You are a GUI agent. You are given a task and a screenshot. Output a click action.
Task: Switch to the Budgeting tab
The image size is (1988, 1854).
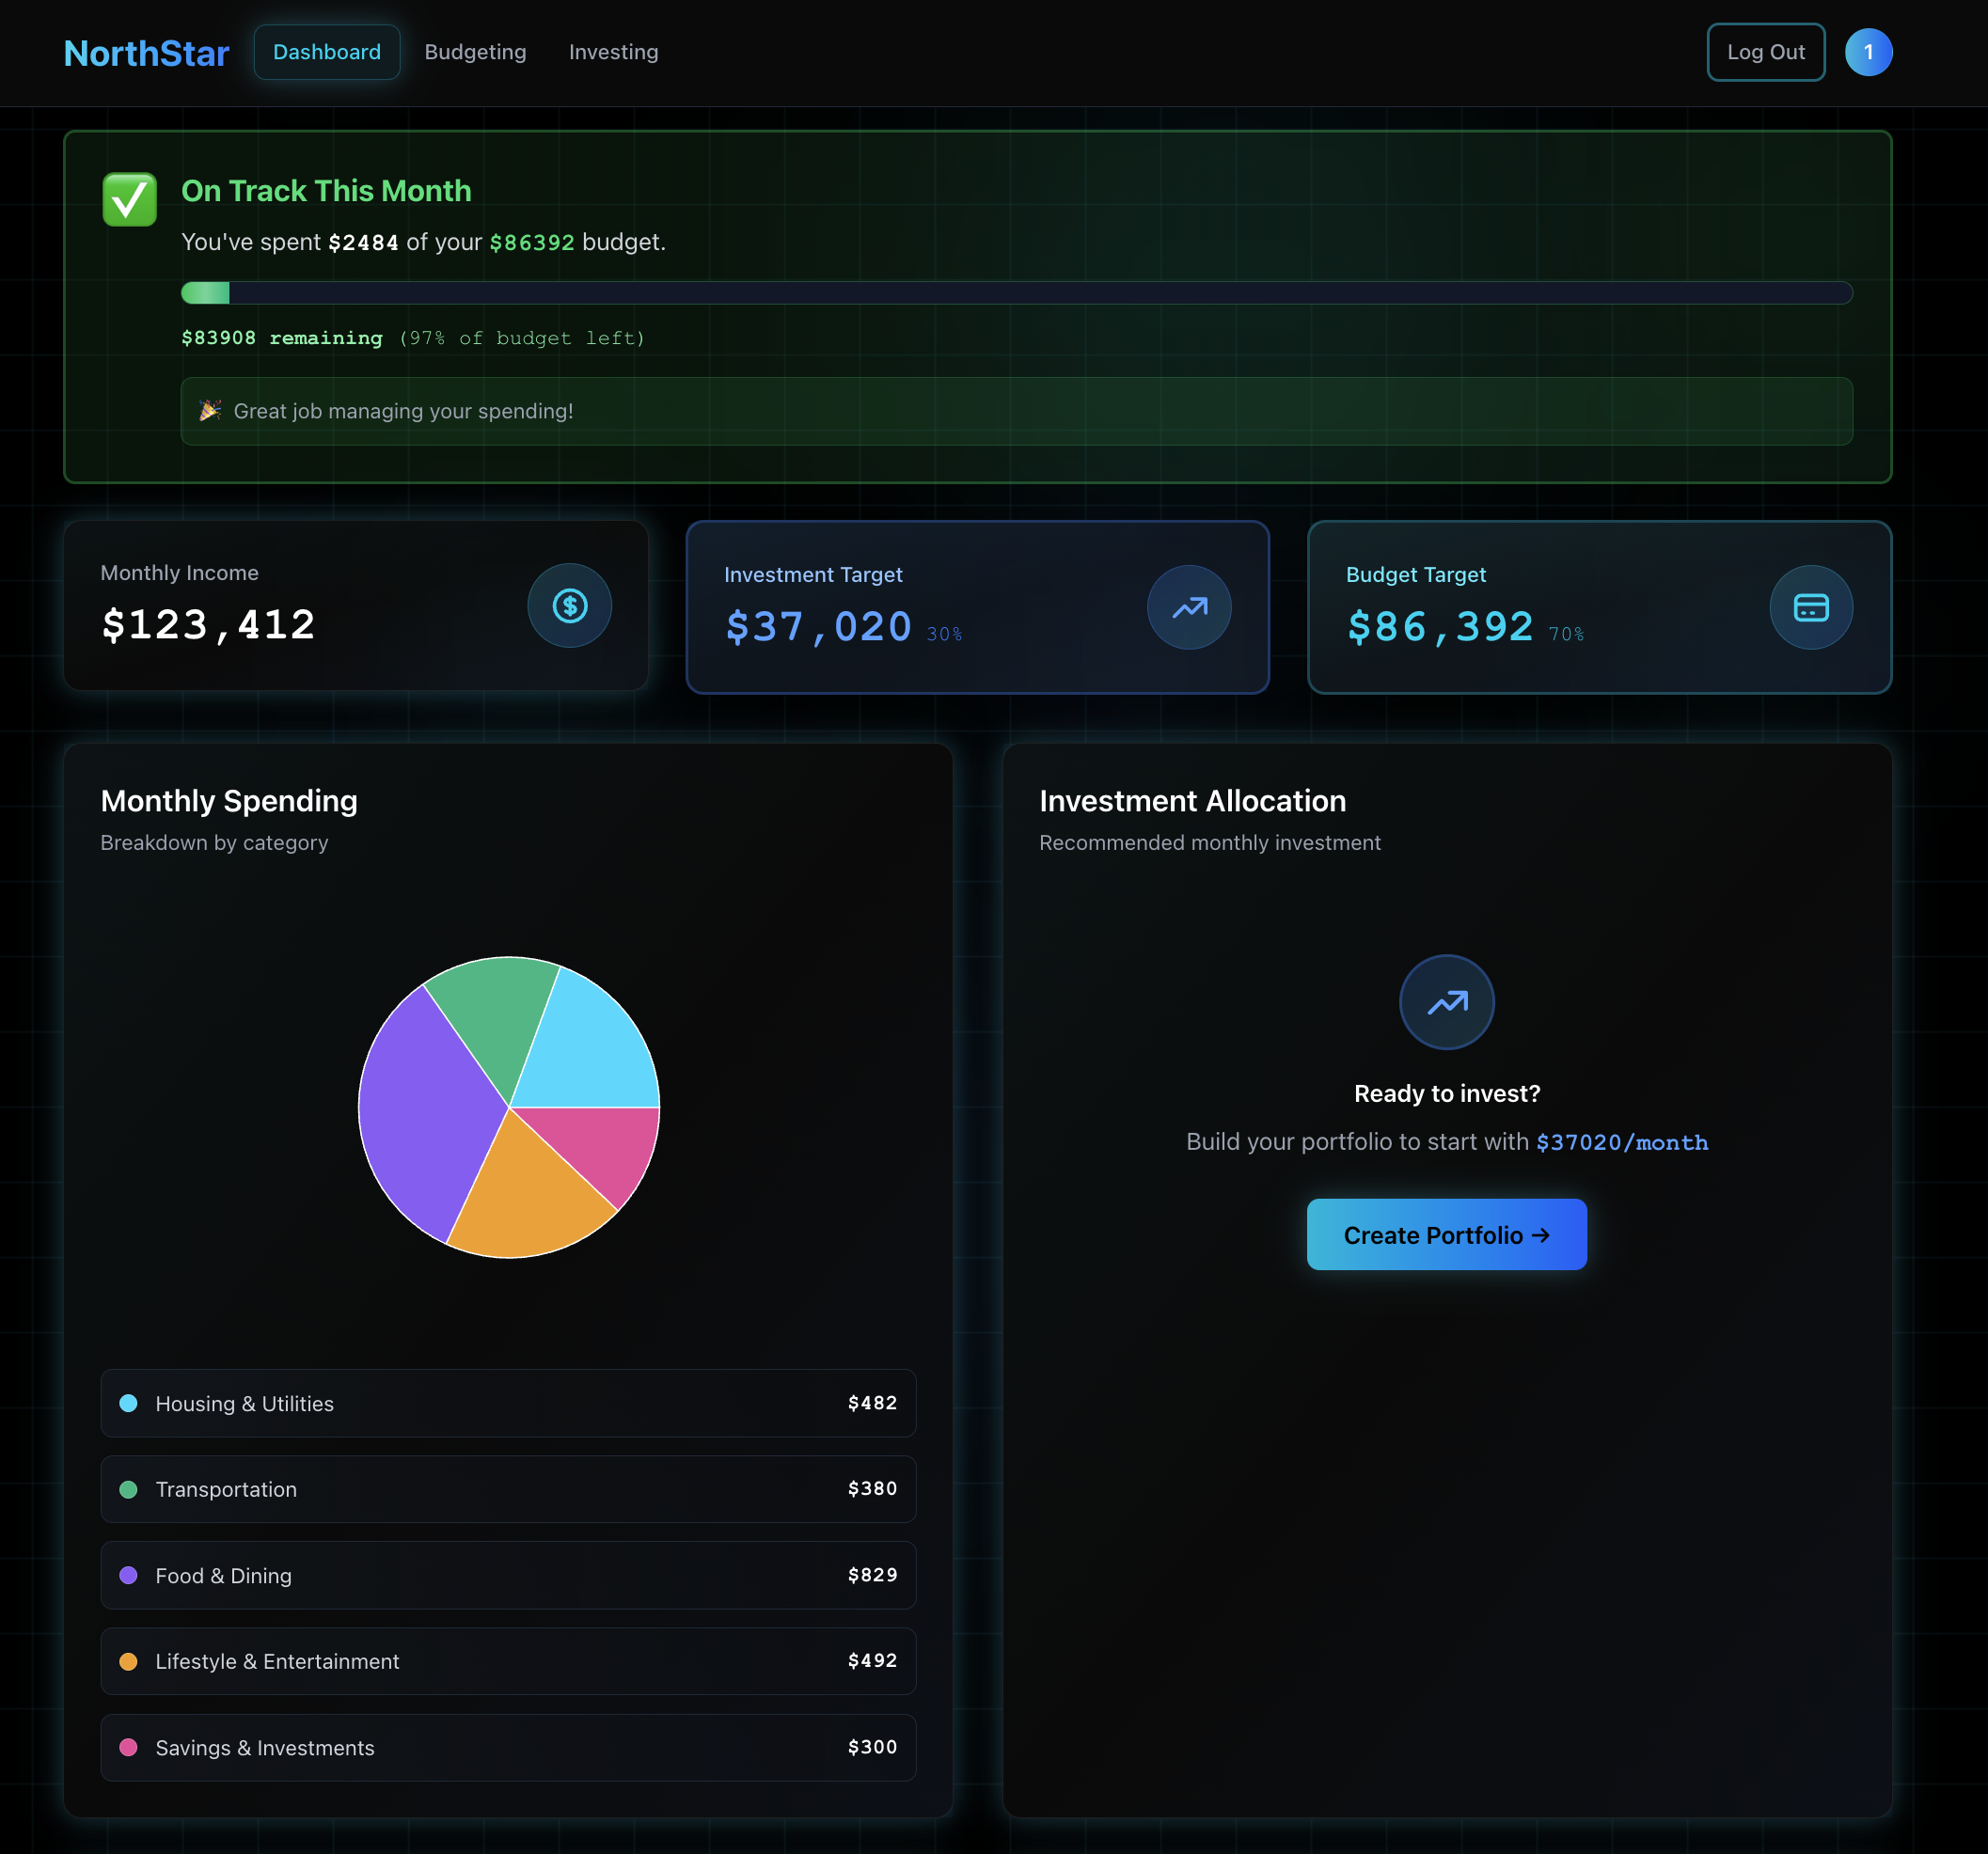[475, 52]
